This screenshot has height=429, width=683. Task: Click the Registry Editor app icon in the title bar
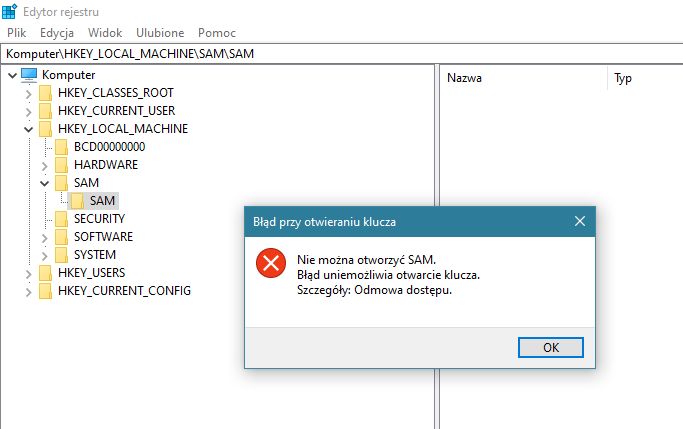9,11
